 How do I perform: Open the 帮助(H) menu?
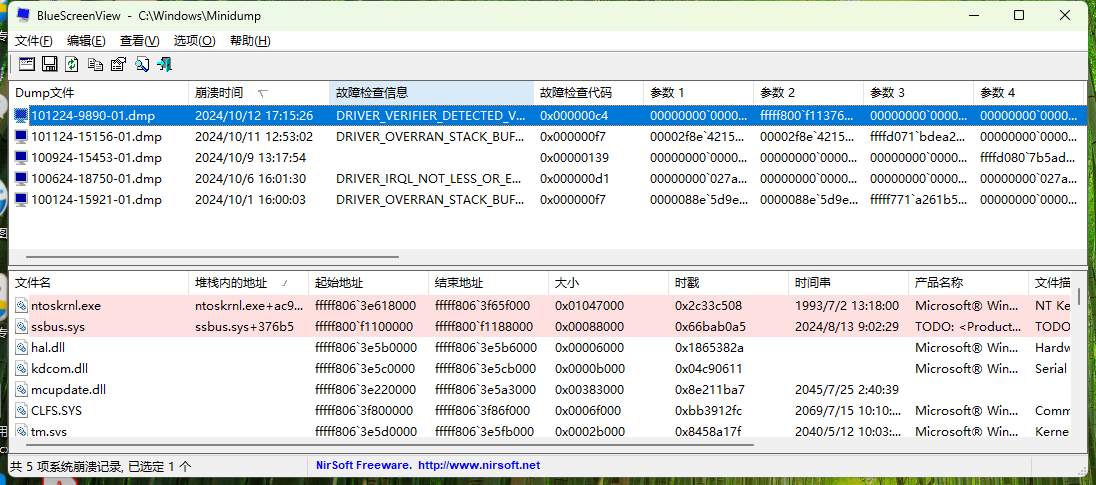coord(250,41)
